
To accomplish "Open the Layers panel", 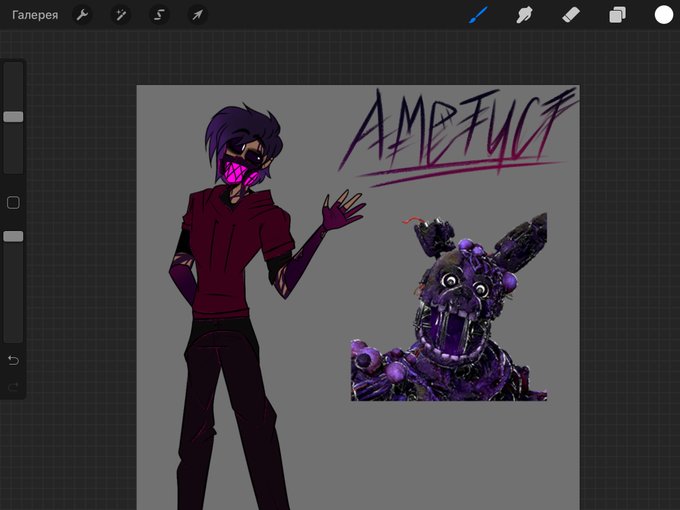I will point(617,15).
